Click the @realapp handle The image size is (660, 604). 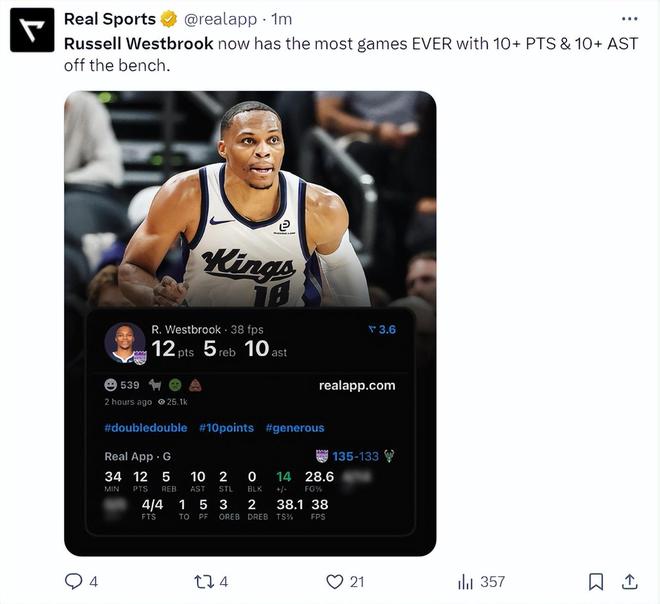pyautogui.click(x=222, y=19)
